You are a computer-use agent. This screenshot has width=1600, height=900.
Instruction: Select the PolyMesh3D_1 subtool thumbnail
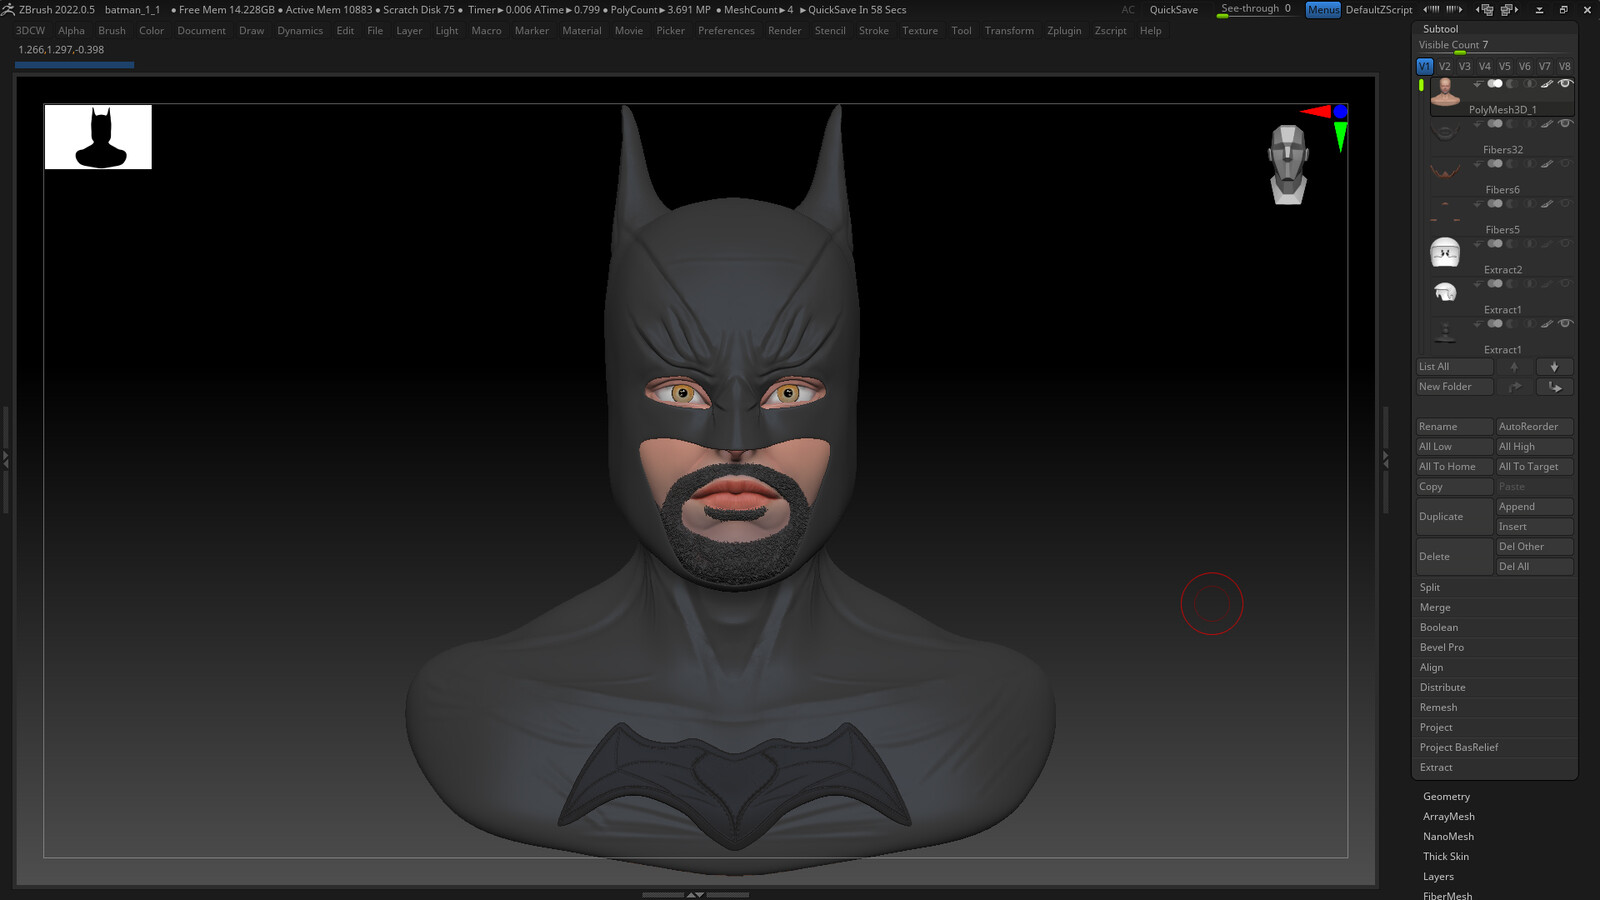click(1445, 92)
